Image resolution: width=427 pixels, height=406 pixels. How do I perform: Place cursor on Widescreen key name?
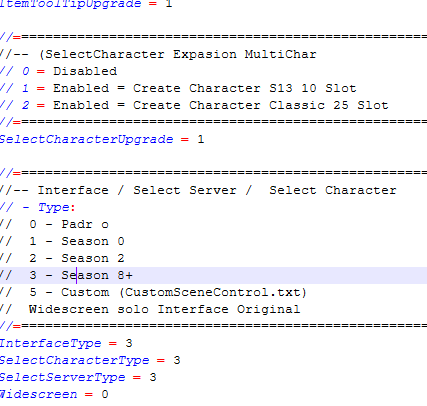coord(38,394)
